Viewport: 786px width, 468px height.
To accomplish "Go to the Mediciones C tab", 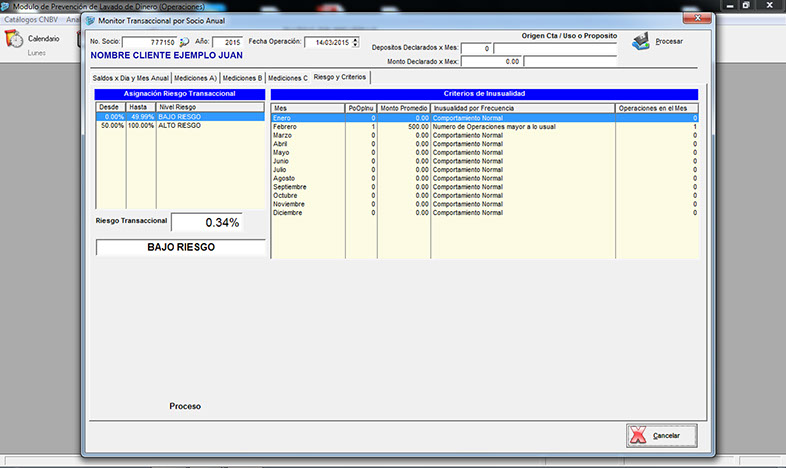I will (288, 77).
